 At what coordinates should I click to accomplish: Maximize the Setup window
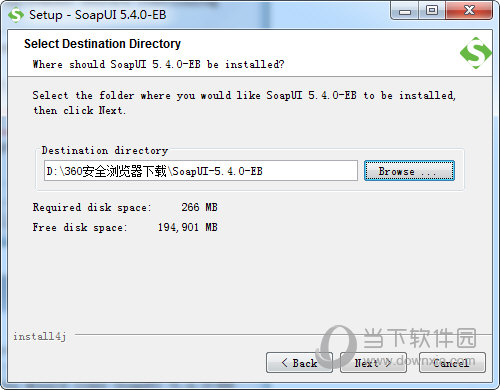coord(432,11)
